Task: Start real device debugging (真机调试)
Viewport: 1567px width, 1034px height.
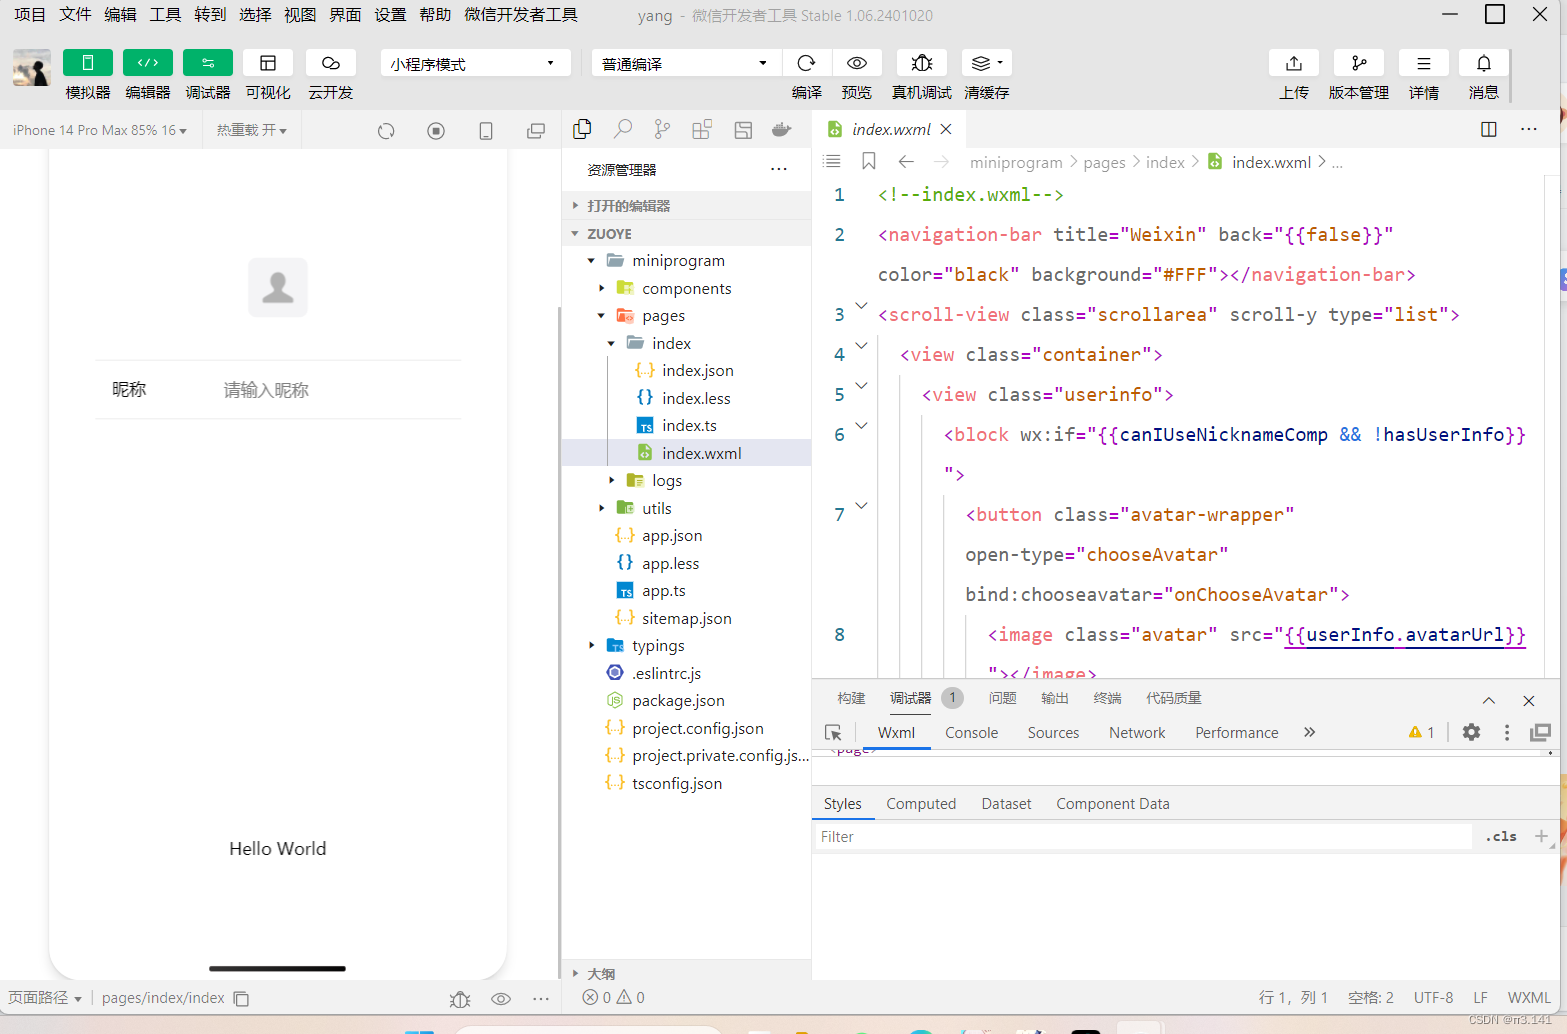Action: pos(922,63)
